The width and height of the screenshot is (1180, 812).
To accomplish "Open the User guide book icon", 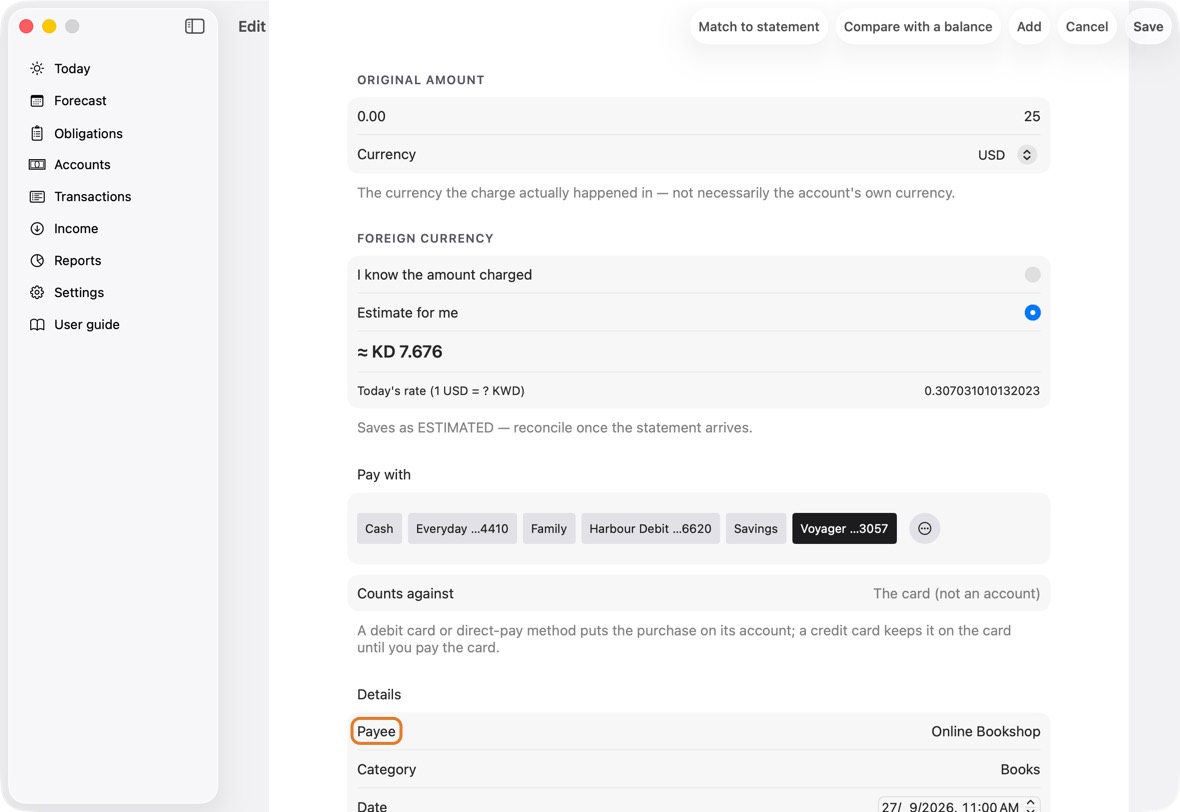I will (x=37, y=324).
